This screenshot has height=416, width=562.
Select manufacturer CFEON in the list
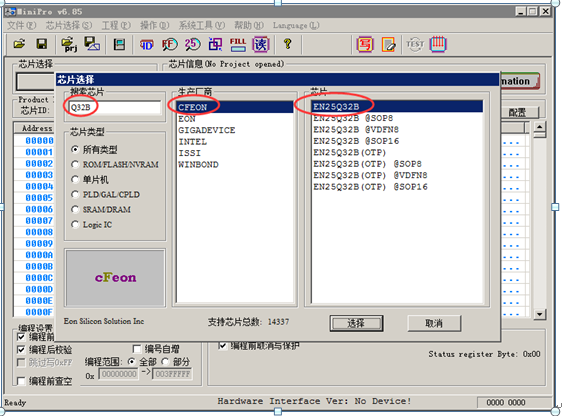[235, 107]
